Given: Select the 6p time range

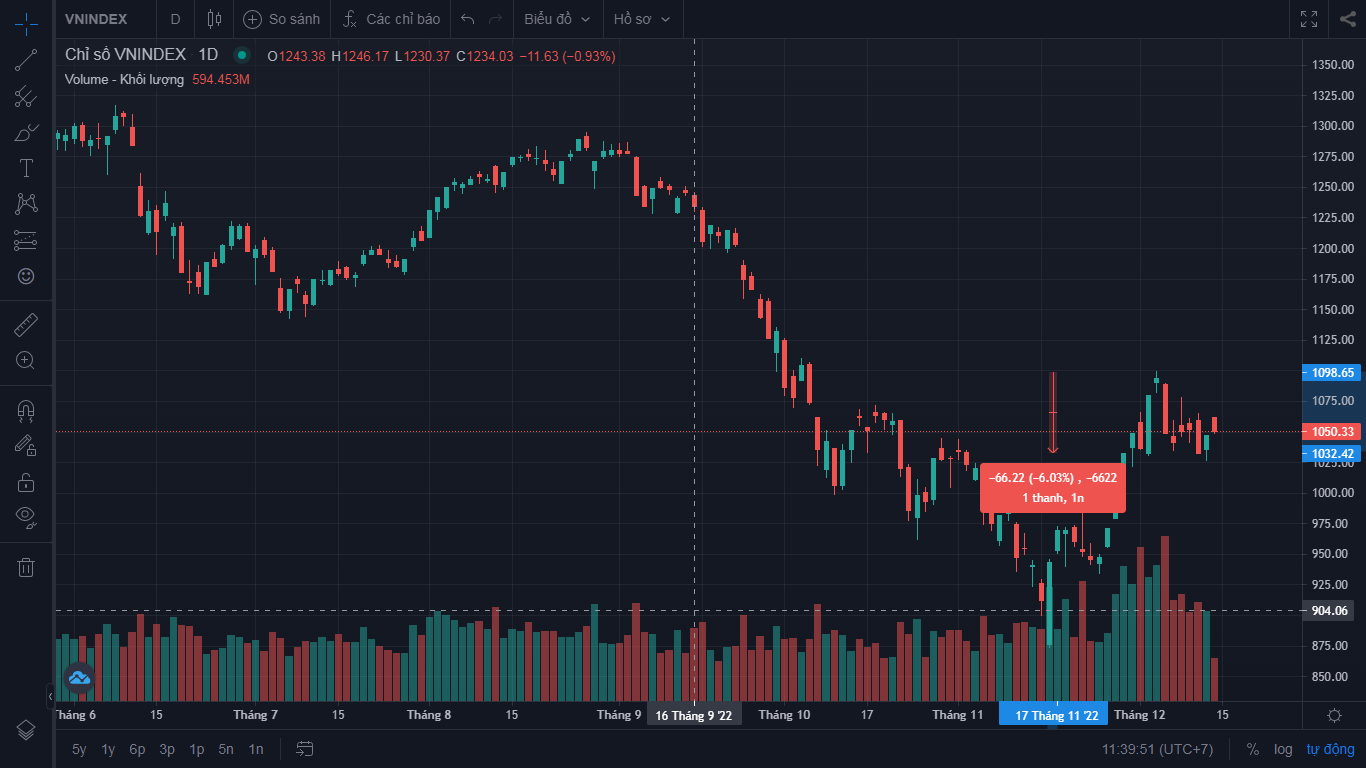Looking at the screenshot, I should [137, 749].
